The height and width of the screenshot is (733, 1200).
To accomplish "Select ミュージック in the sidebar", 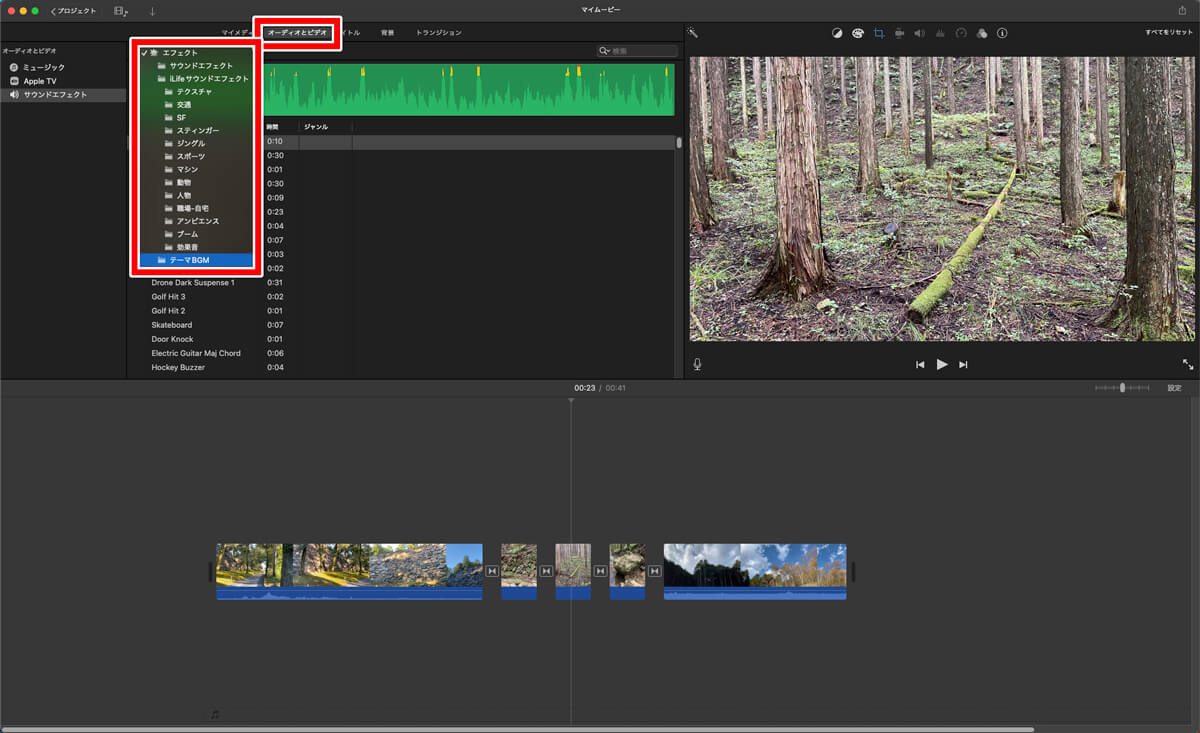I will (x=44, y=67).
